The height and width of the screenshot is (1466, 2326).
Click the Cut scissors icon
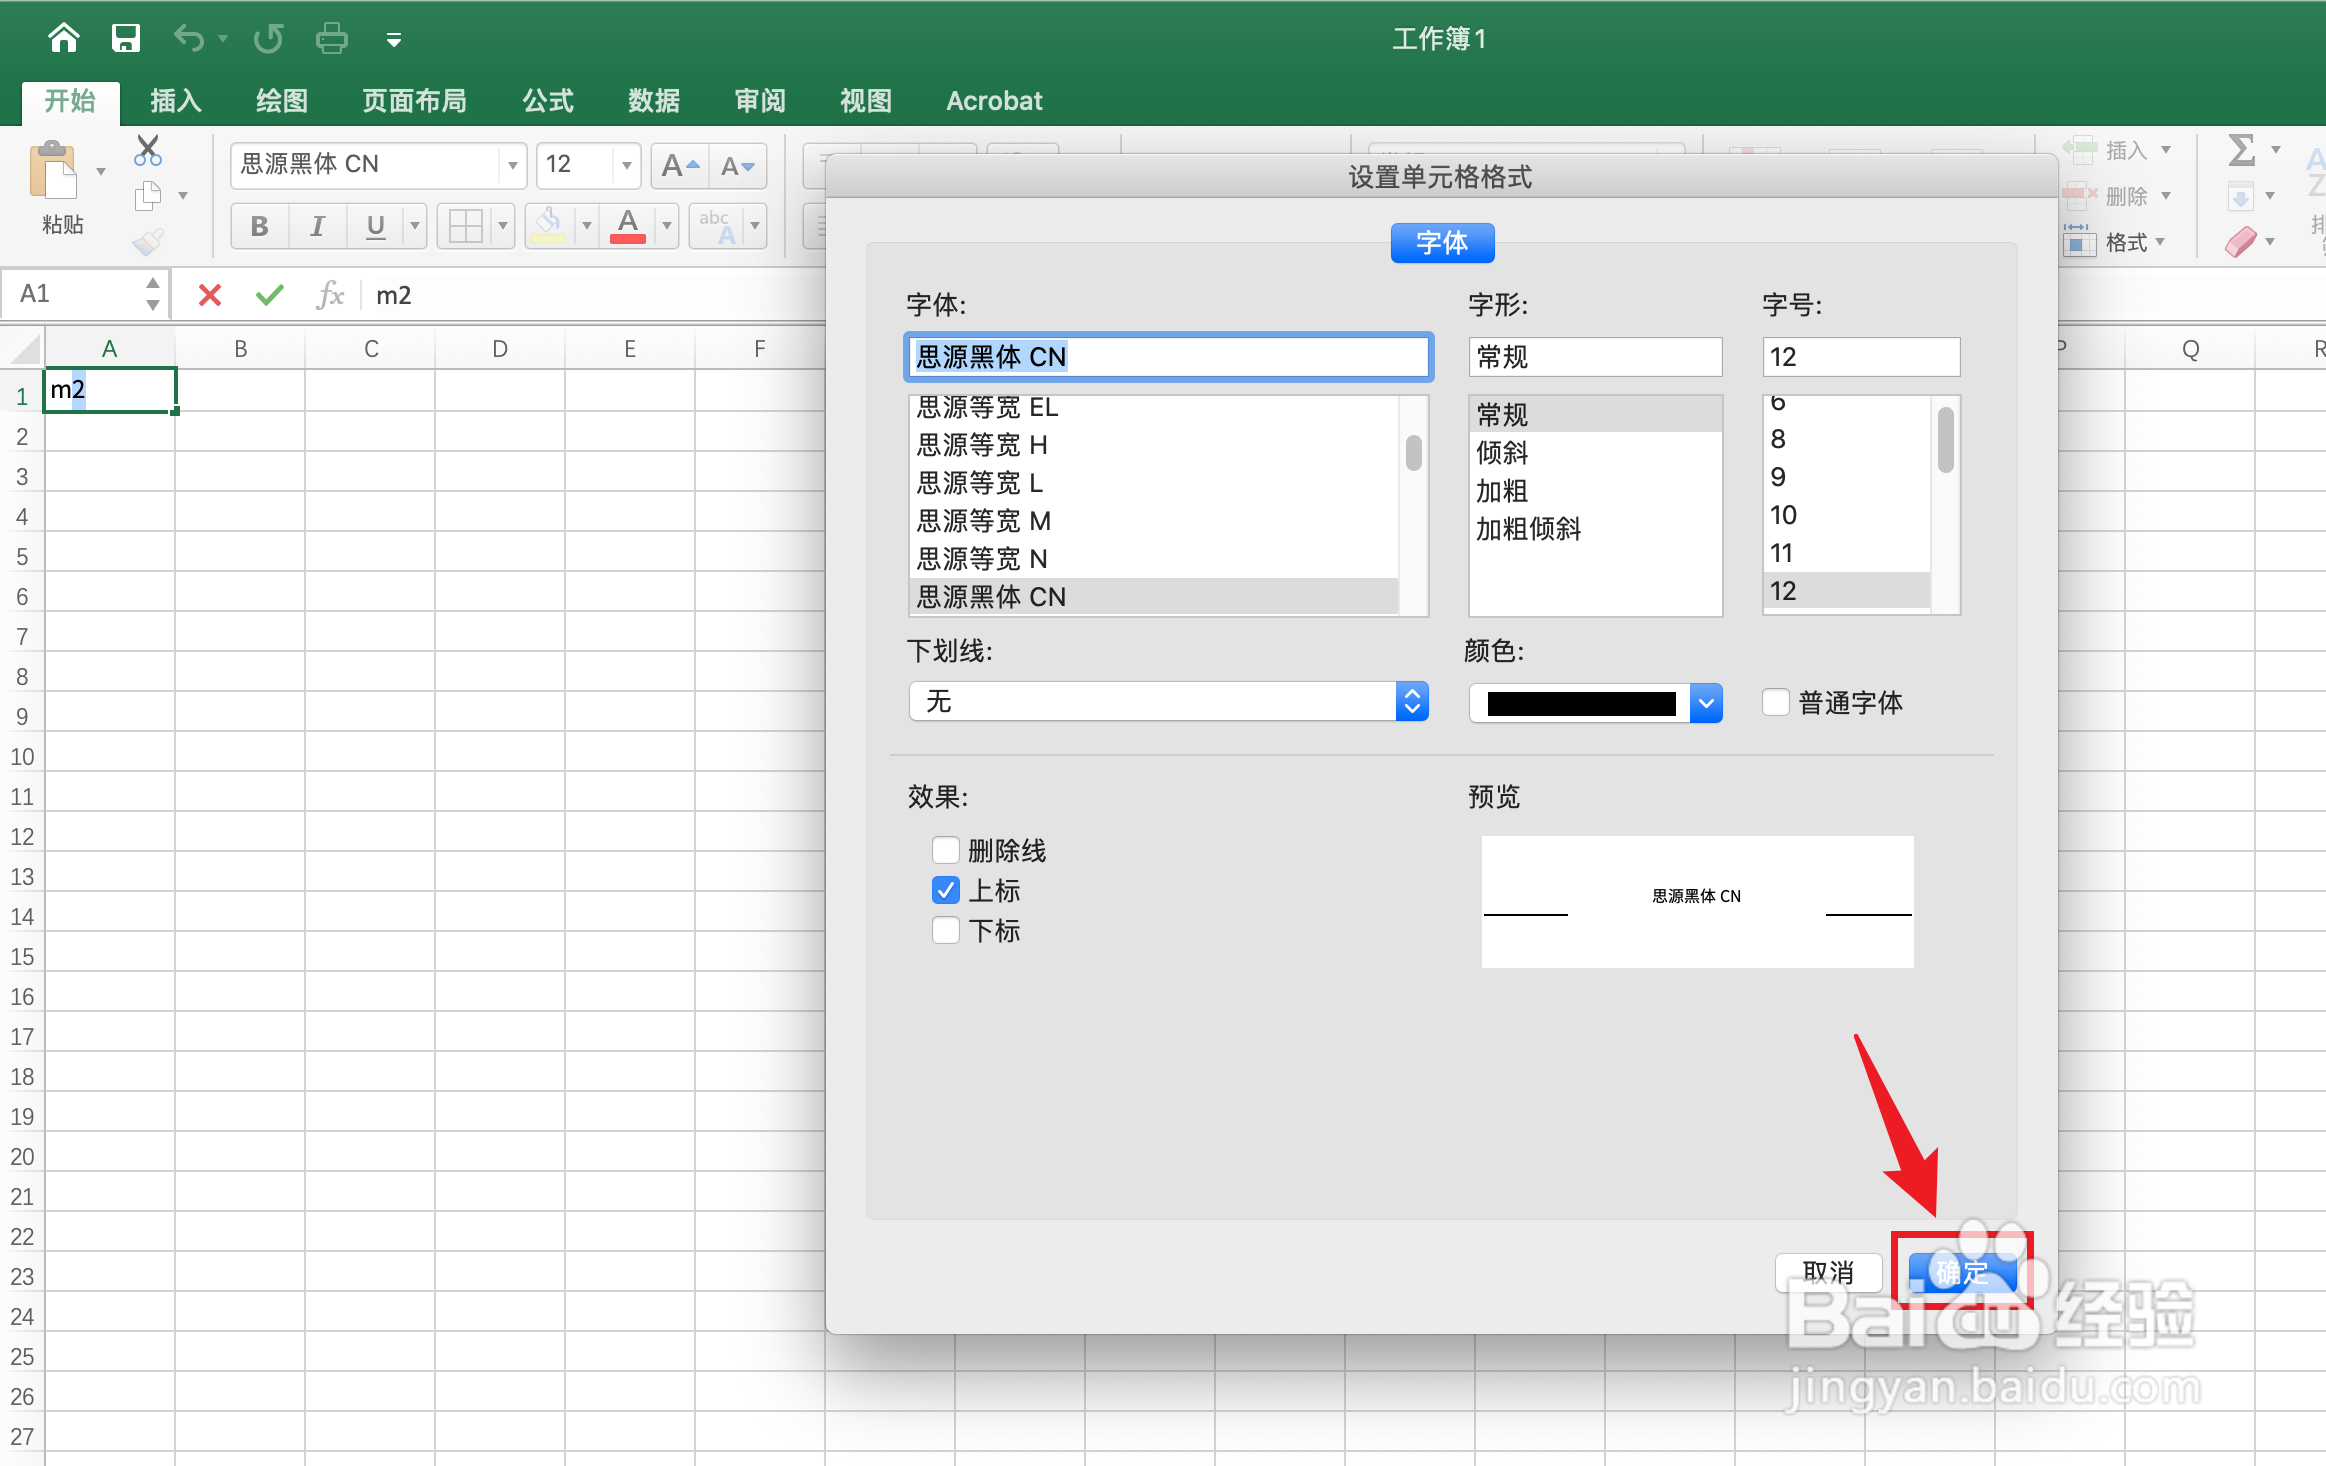(148, 151)
